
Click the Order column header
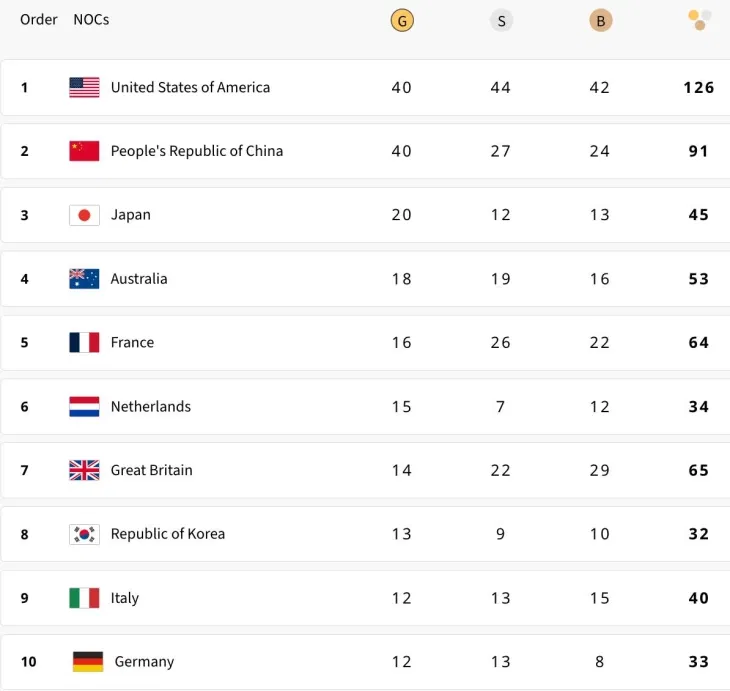pyautogui.click(x=39, y=20)
